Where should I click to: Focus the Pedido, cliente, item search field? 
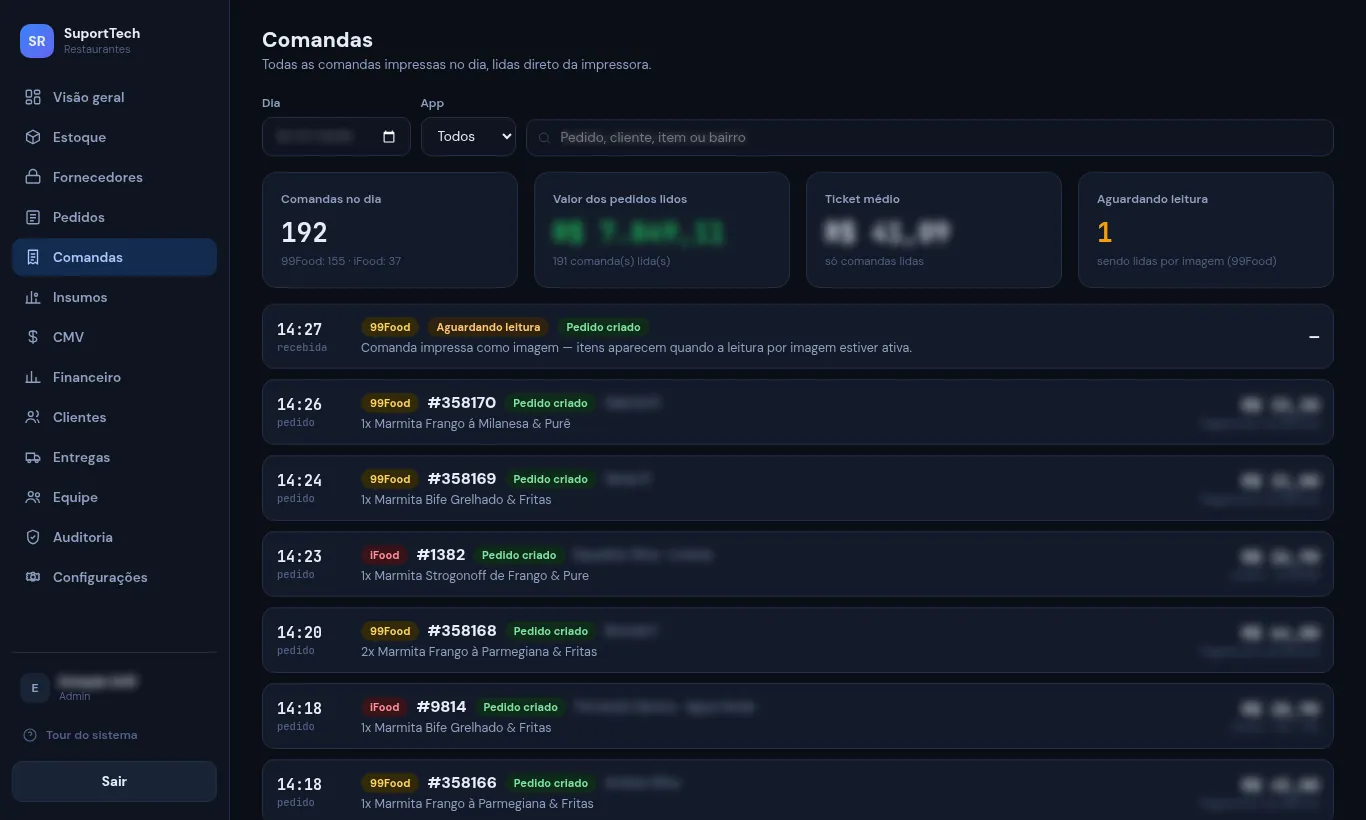pos(930,138)
